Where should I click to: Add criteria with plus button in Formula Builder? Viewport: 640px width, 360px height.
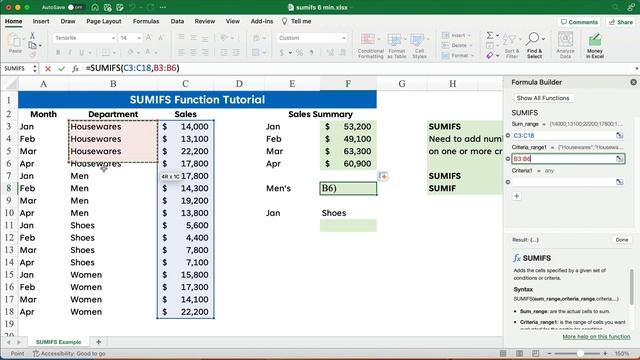point(516,196)
